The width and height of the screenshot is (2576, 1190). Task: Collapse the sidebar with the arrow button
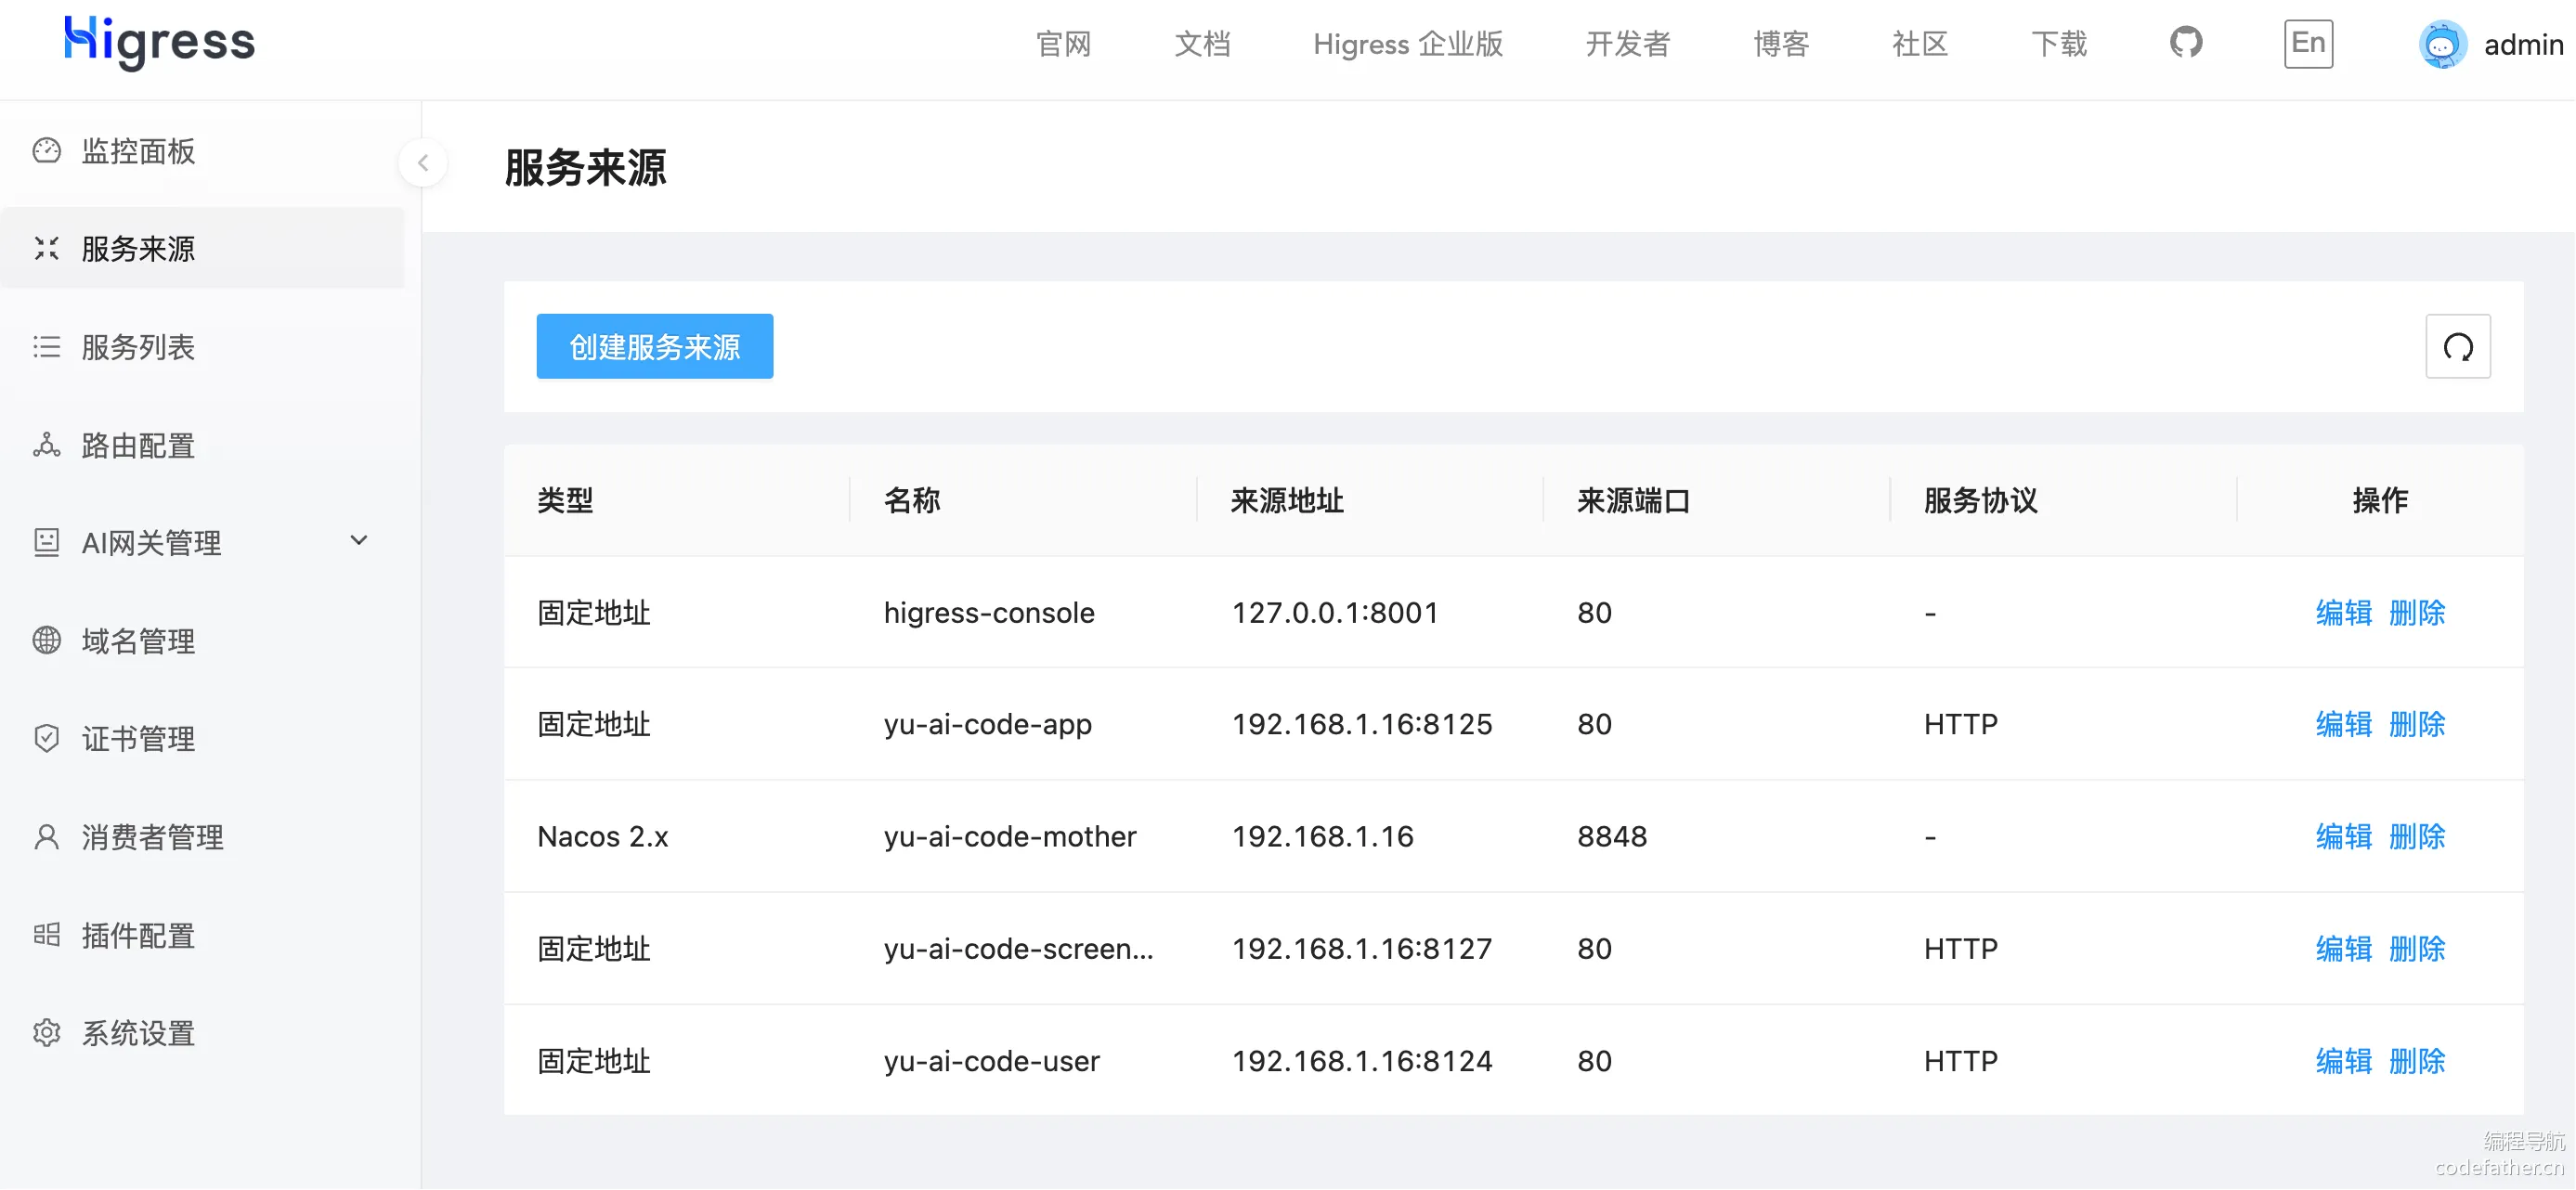423,163
